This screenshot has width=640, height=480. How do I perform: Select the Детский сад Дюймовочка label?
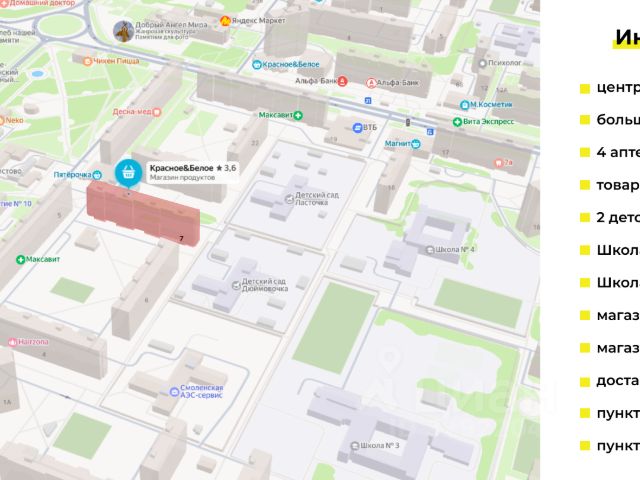[264, 285]
